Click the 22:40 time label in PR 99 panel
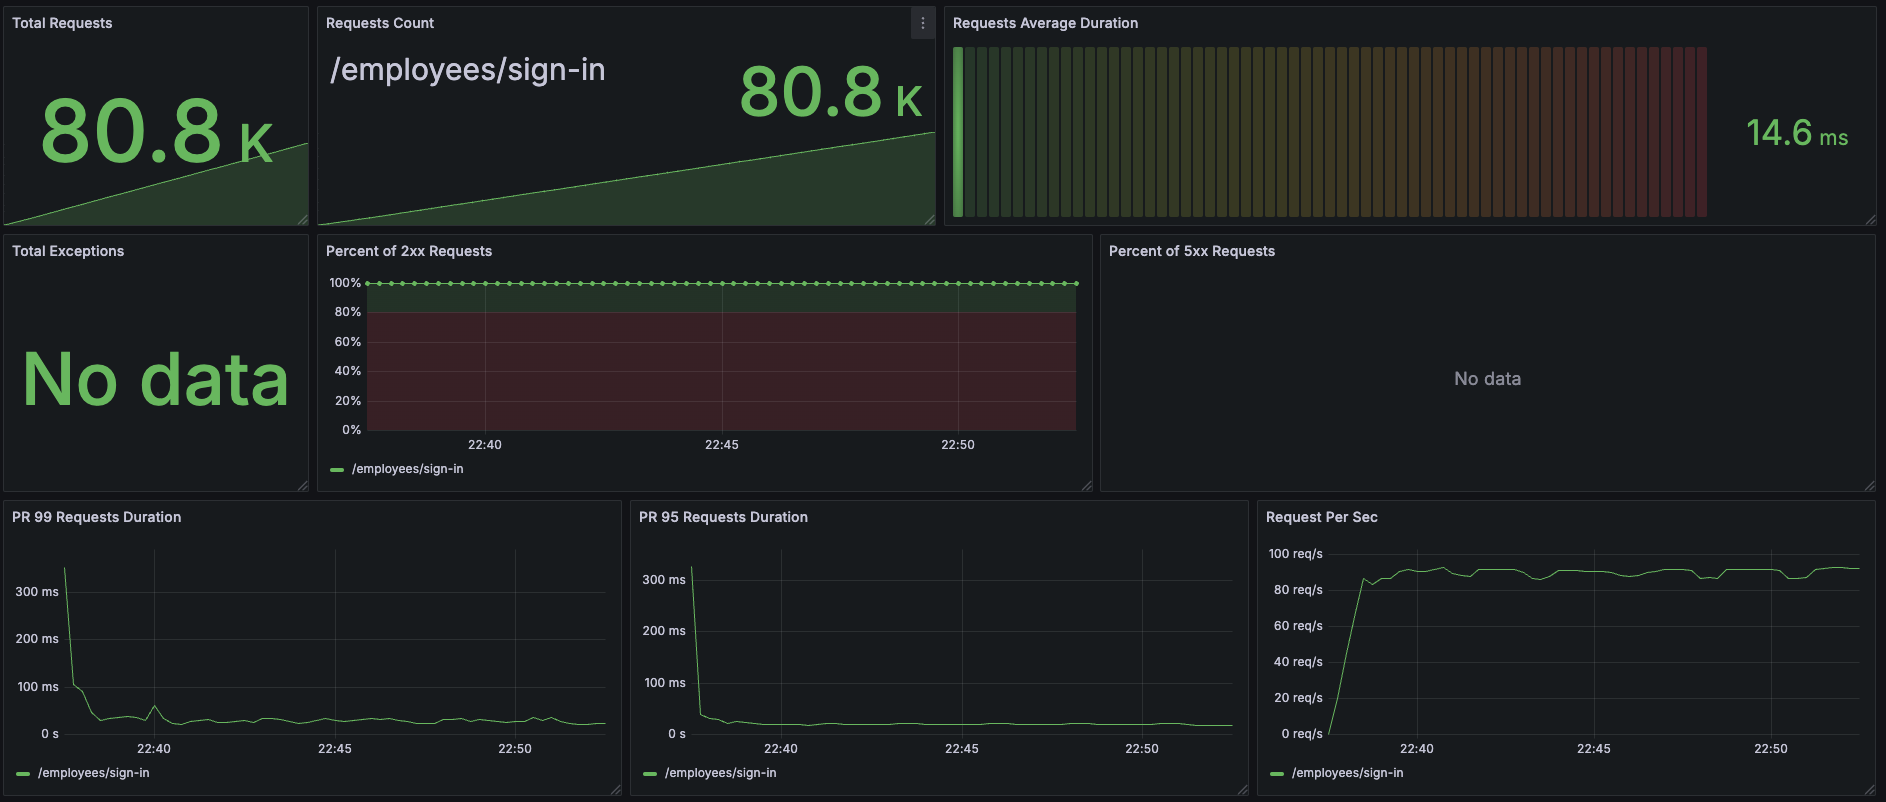This screenshot has width=1886, height=802. pos(154,749)
